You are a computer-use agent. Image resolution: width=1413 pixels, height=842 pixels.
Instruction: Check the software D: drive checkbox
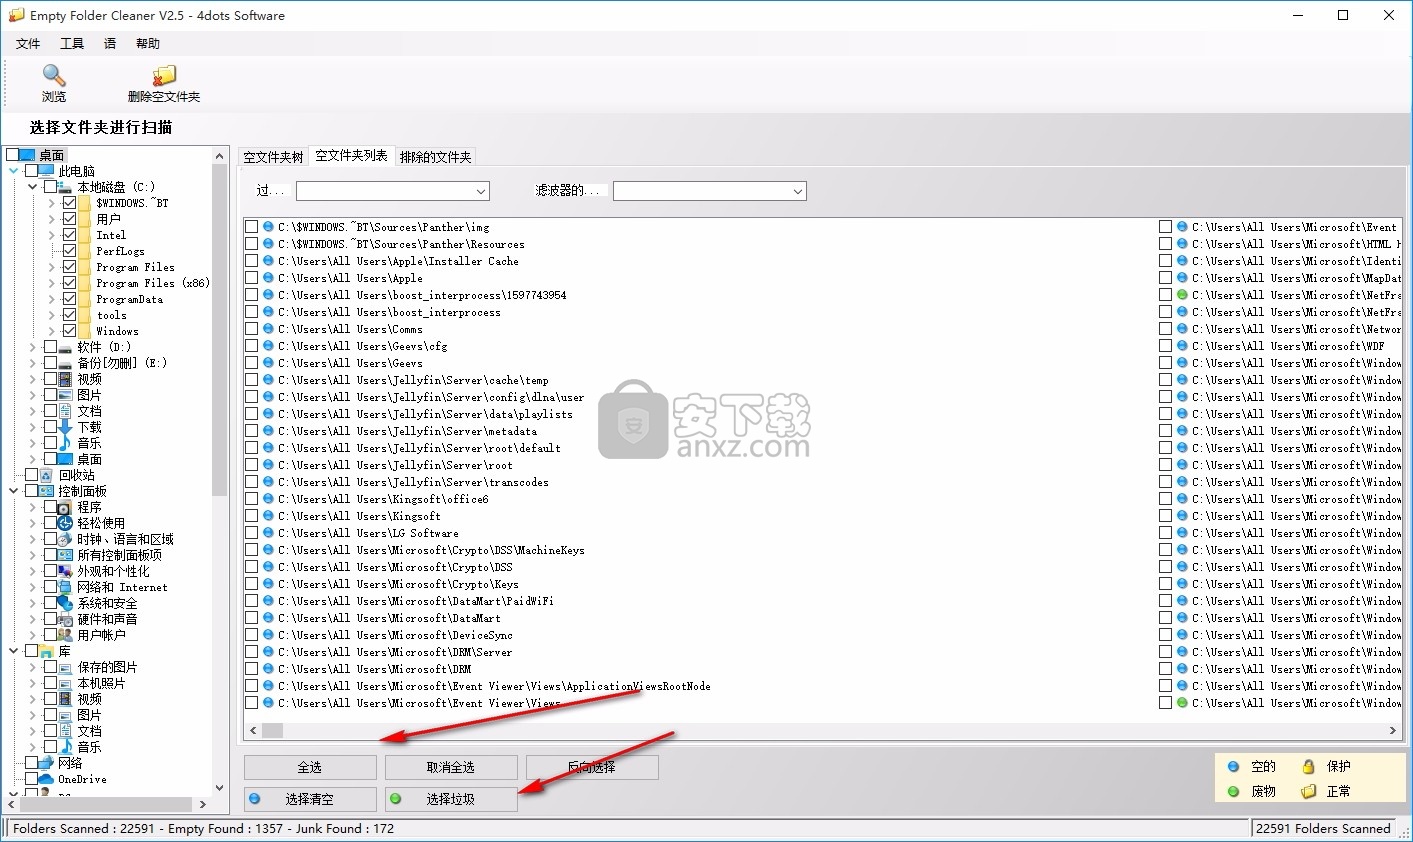(x=50, y=347)
